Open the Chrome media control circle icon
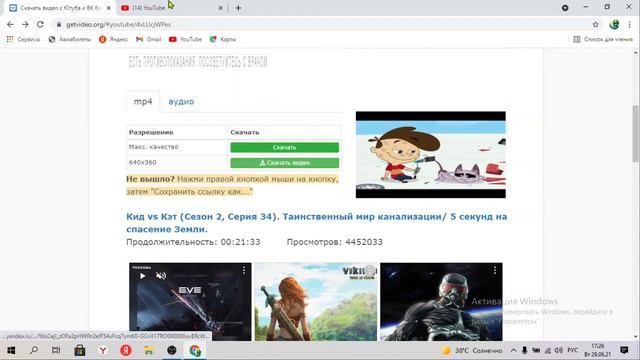The height and width of the screenshot is (360, 640). coord(565,8)
